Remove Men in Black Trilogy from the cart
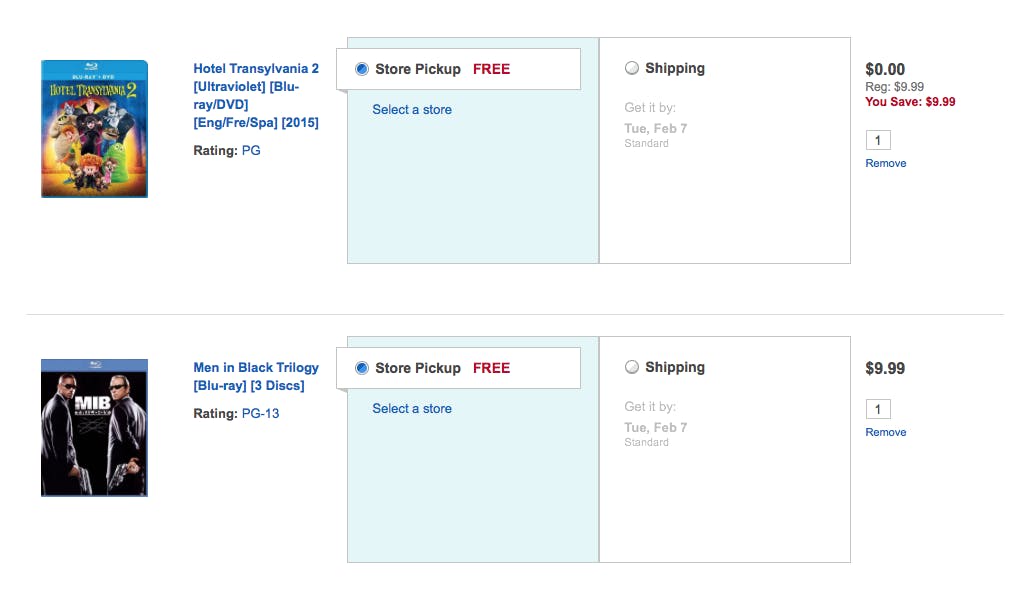1024x602 pixels. coord(886,432)
